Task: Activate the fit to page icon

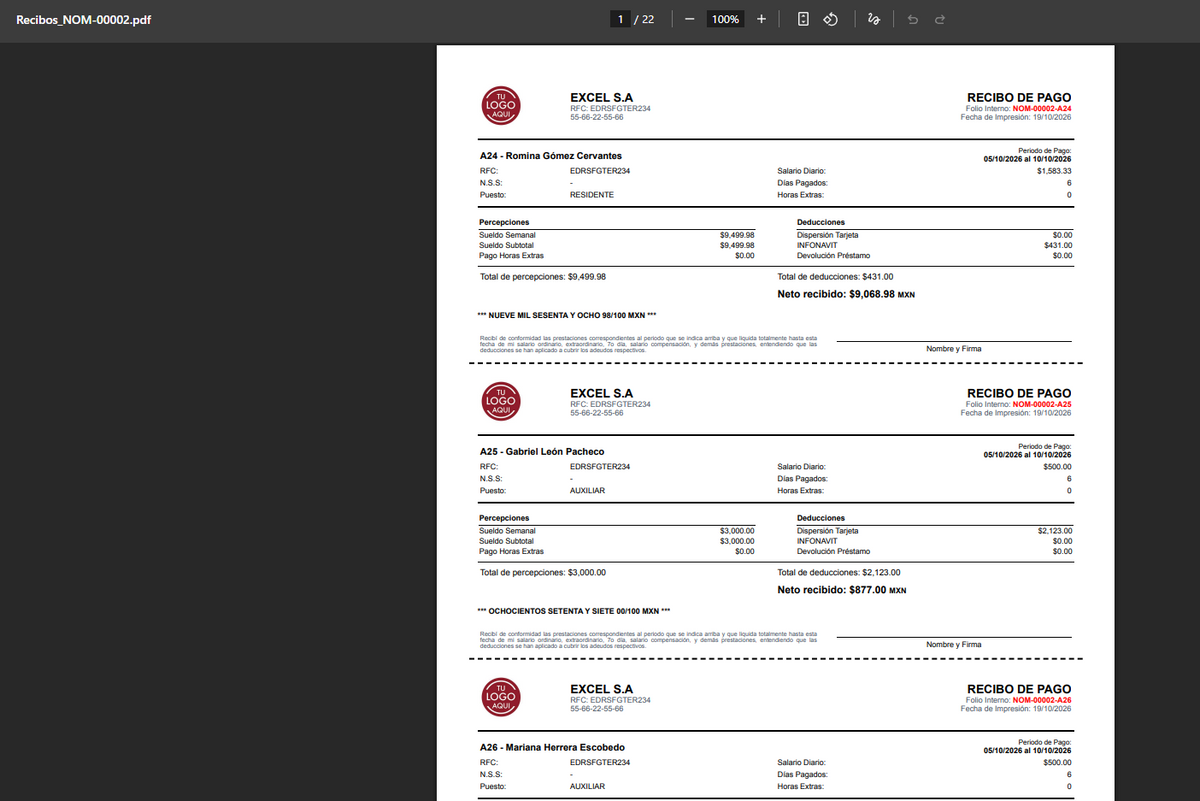Action: [x=803, y=19]
